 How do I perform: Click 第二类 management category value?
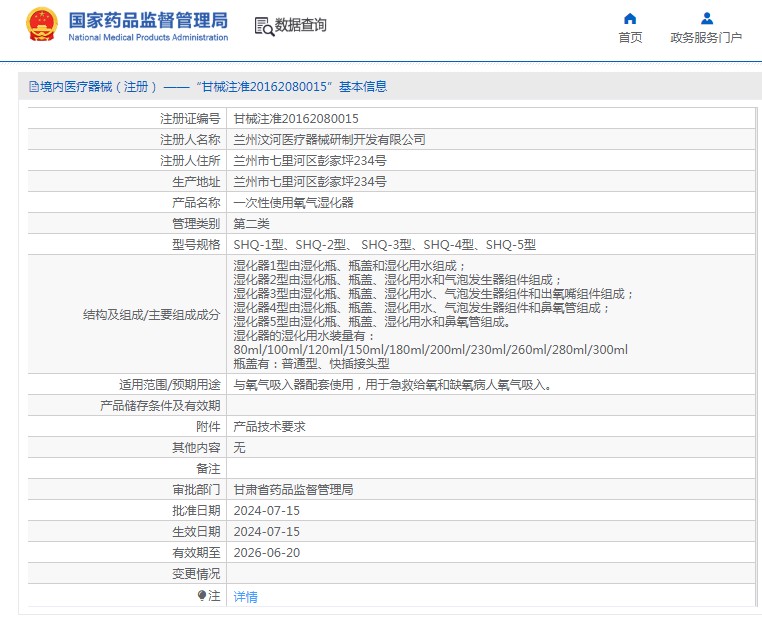251,224
